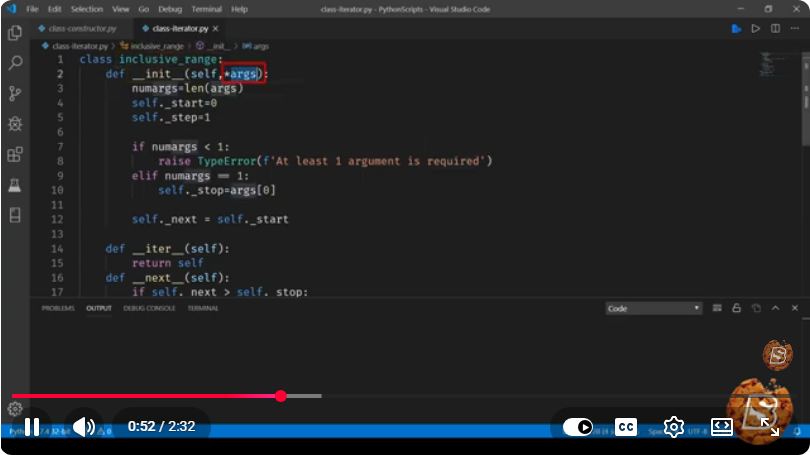Switch video to theater mode
The image size is (810, 455).
[722, 427]
